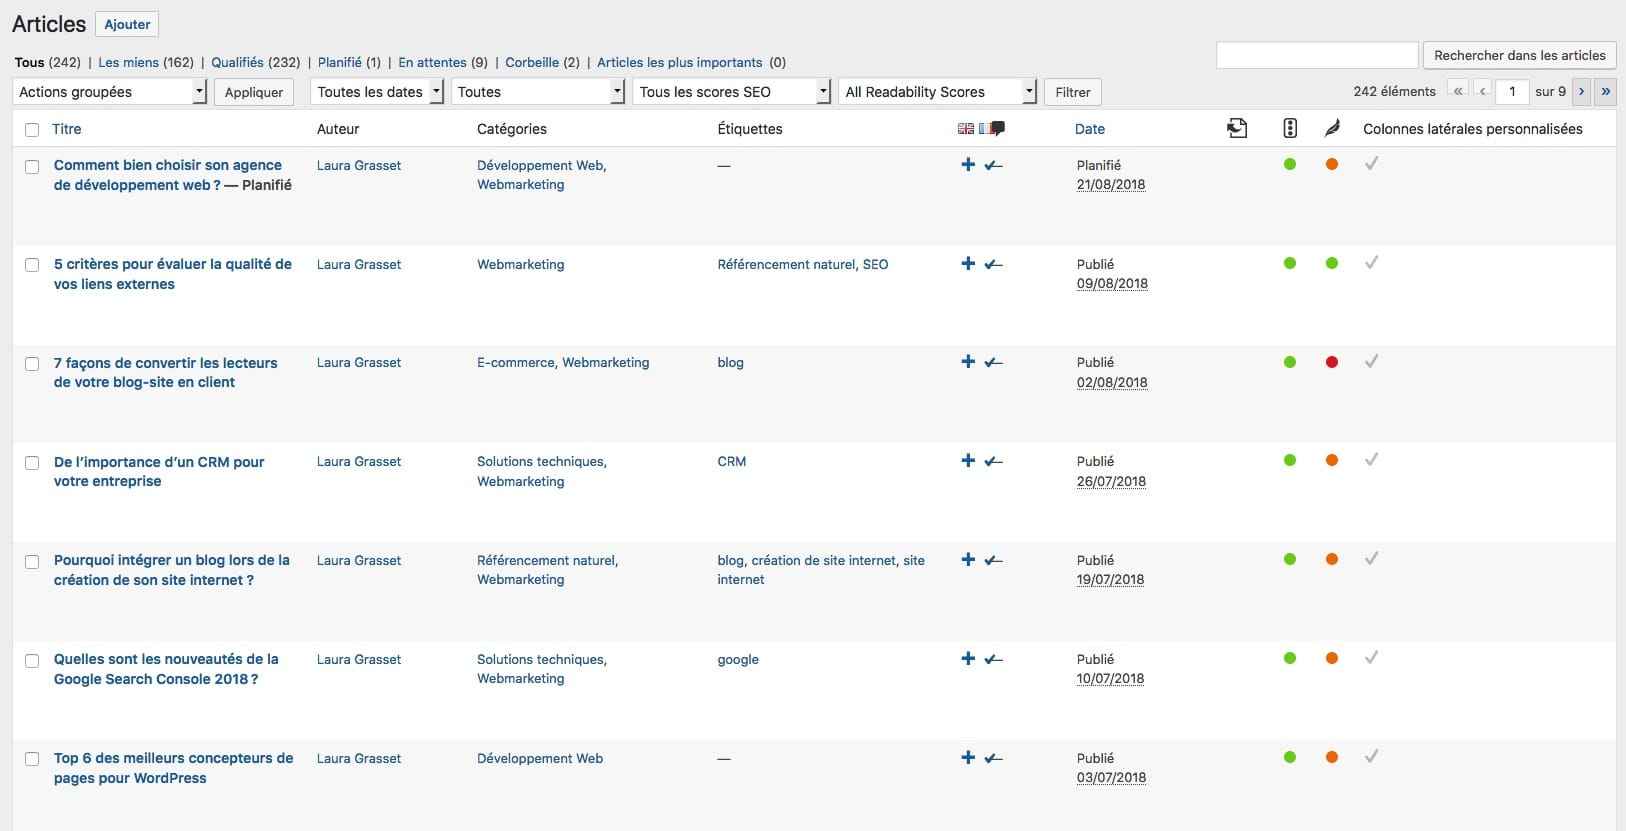Click language checkmark icon for '5 critères' row

[993, 264]
